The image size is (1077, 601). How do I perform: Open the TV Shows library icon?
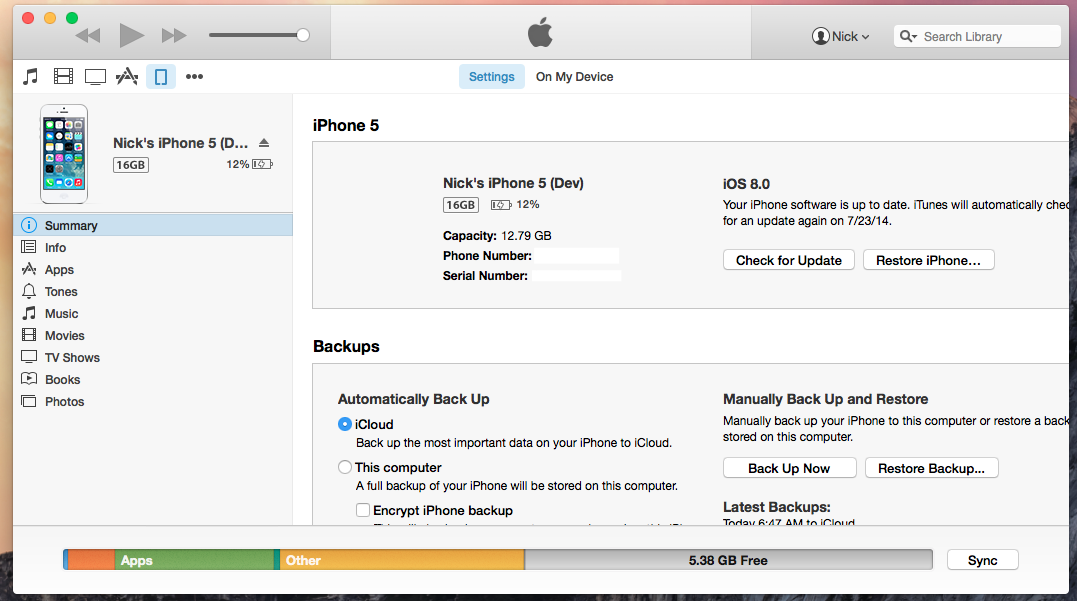tap(95, 76)
